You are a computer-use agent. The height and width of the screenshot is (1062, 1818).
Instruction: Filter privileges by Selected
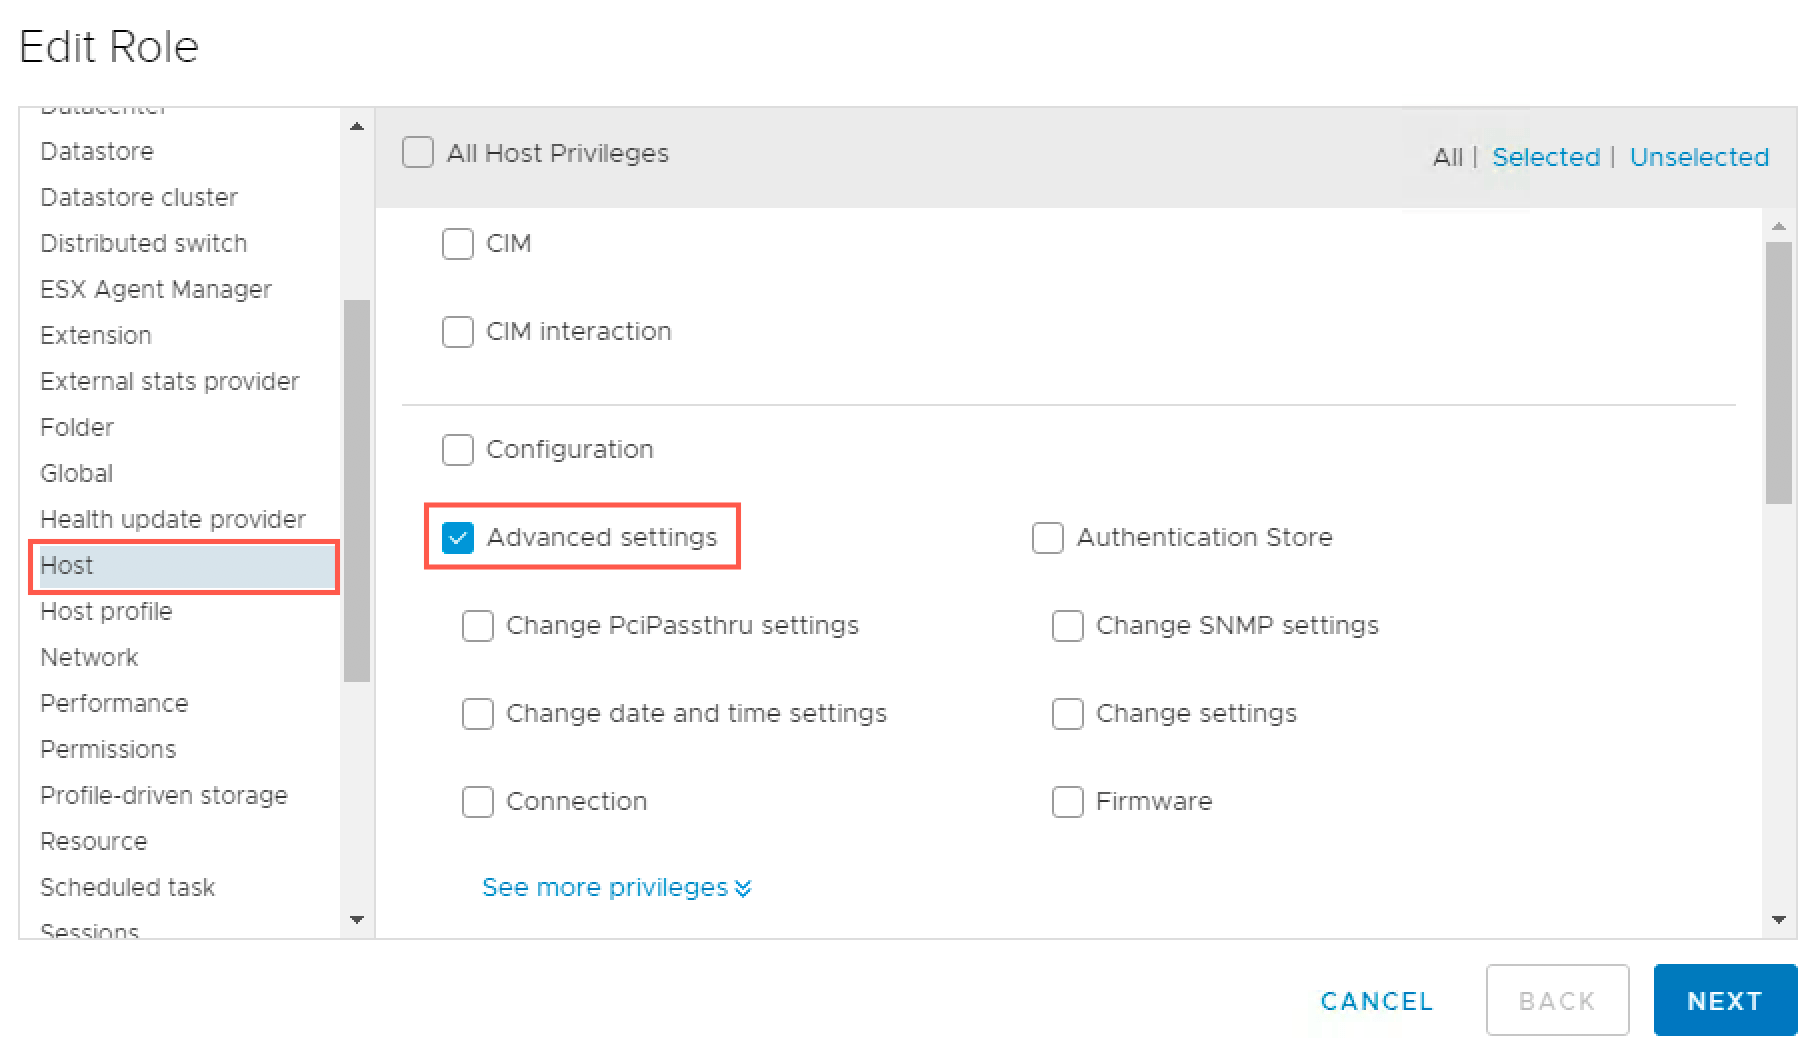point(1545,156)
